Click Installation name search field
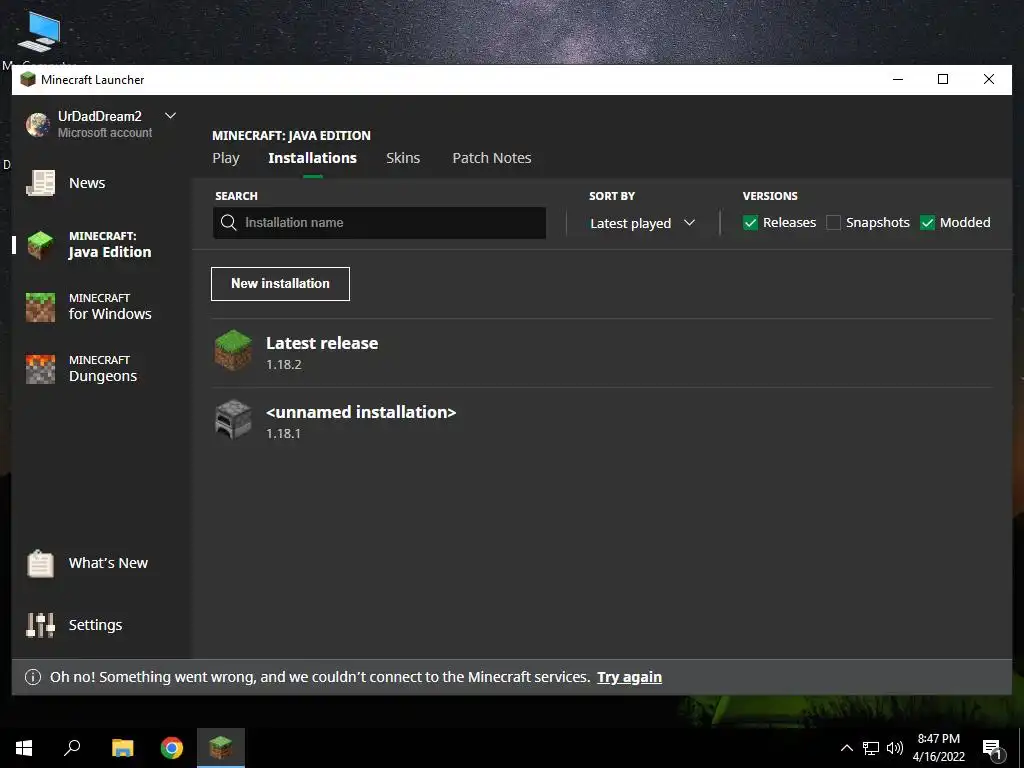The width and height of the screenshot is (1024, 768). click(379, 223)
